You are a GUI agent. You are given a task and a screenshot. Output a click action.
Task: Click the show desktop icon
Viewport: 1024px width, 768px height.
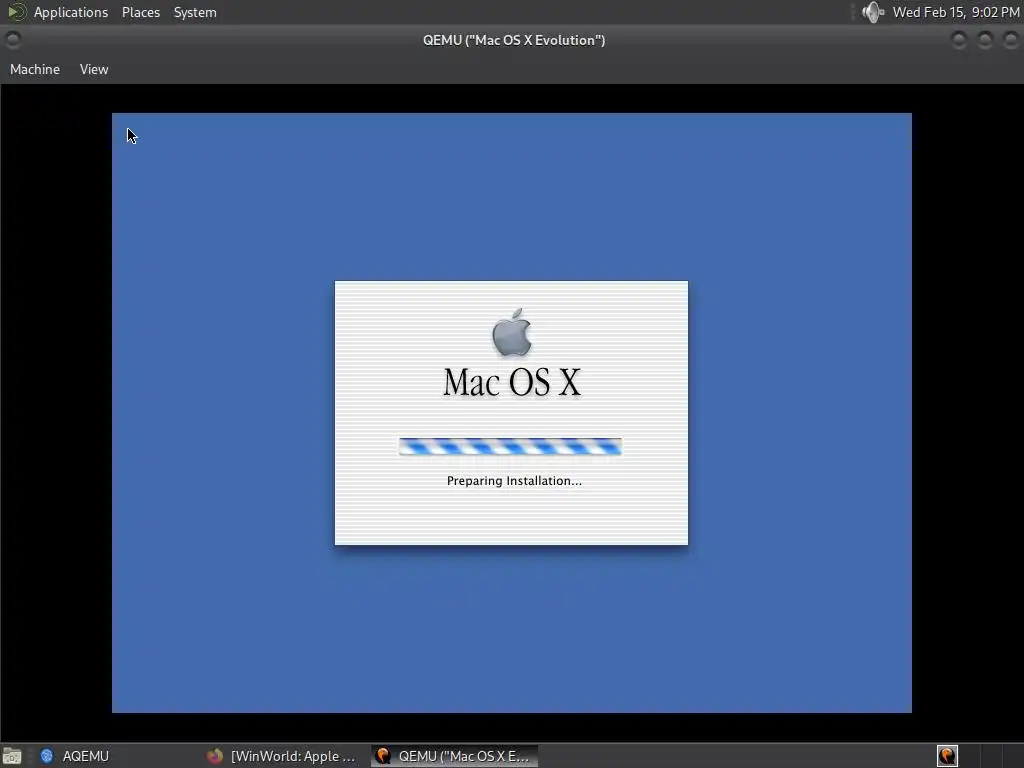point(12,756)
